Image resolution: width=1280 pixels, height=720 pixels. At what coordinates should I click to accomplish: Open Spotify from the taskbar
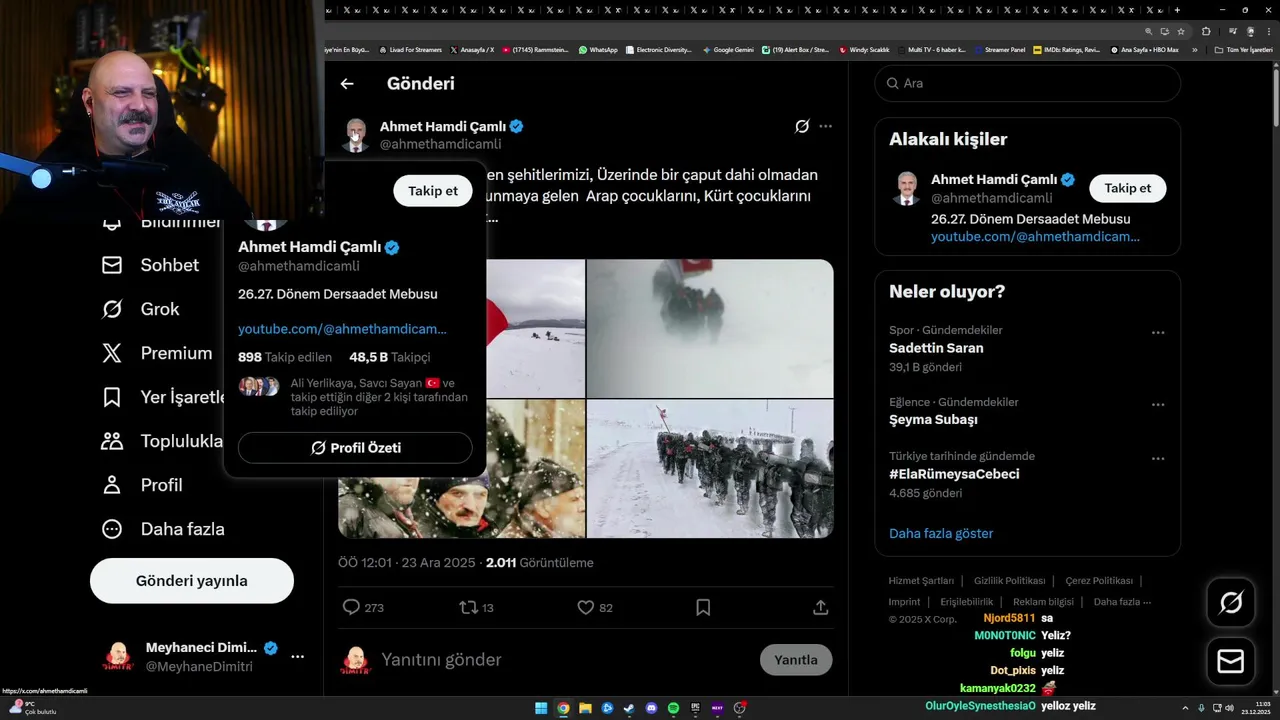pos(673,708)
